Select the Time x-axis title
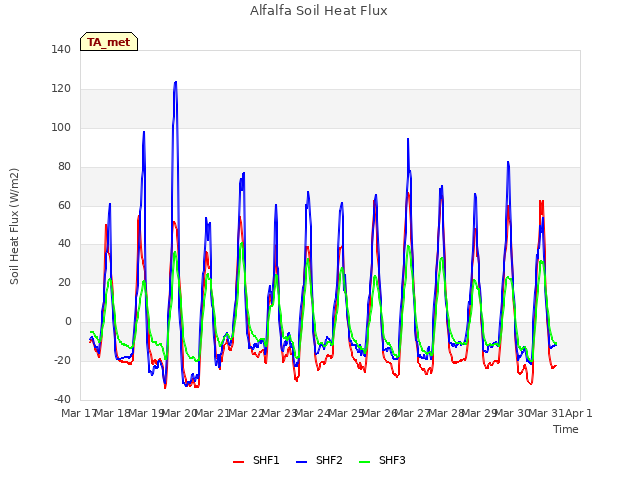The width and height of the screenshot is (640, 480). 566,429
